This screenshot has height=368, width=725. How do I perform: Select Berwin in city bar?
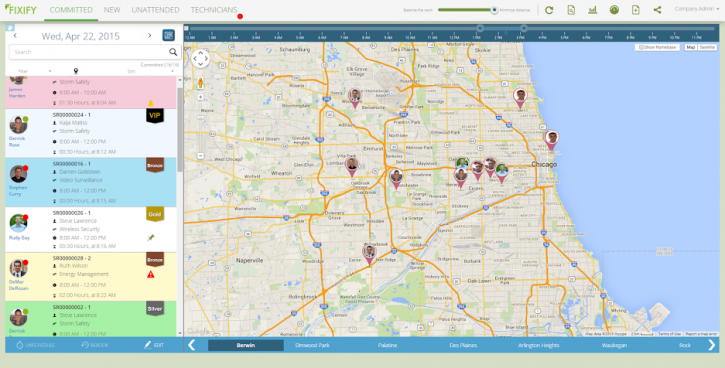point(246,345)
